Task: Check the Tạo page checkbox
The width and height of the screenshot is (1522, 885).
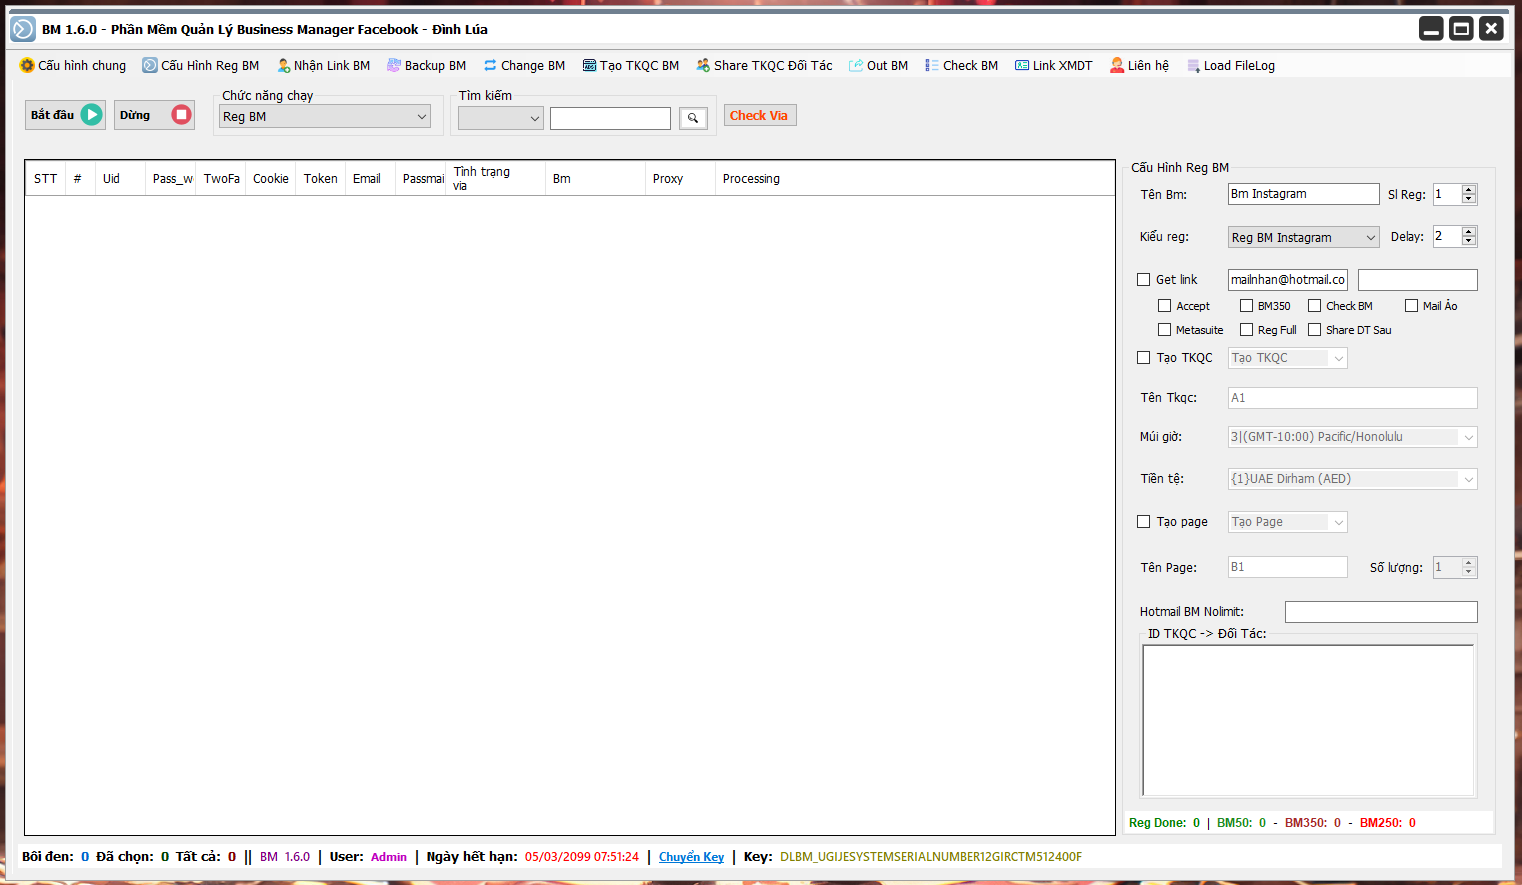Action: pyautogui.click(x=1143, y=522)
